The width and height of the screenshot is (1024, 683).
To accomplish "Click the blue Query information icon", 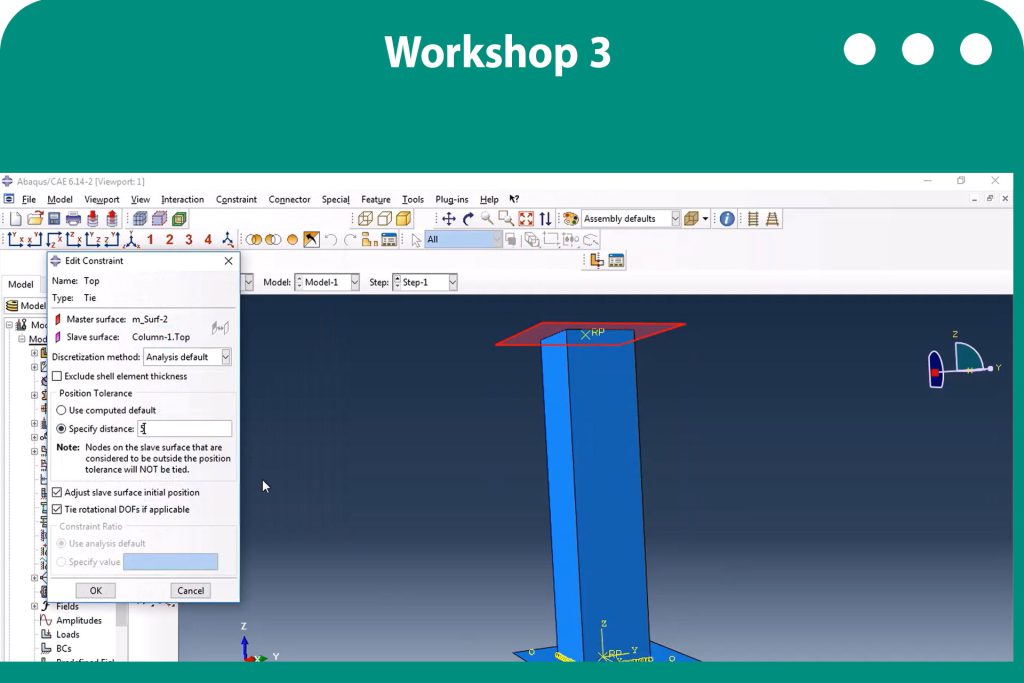I will click(727, 219).
